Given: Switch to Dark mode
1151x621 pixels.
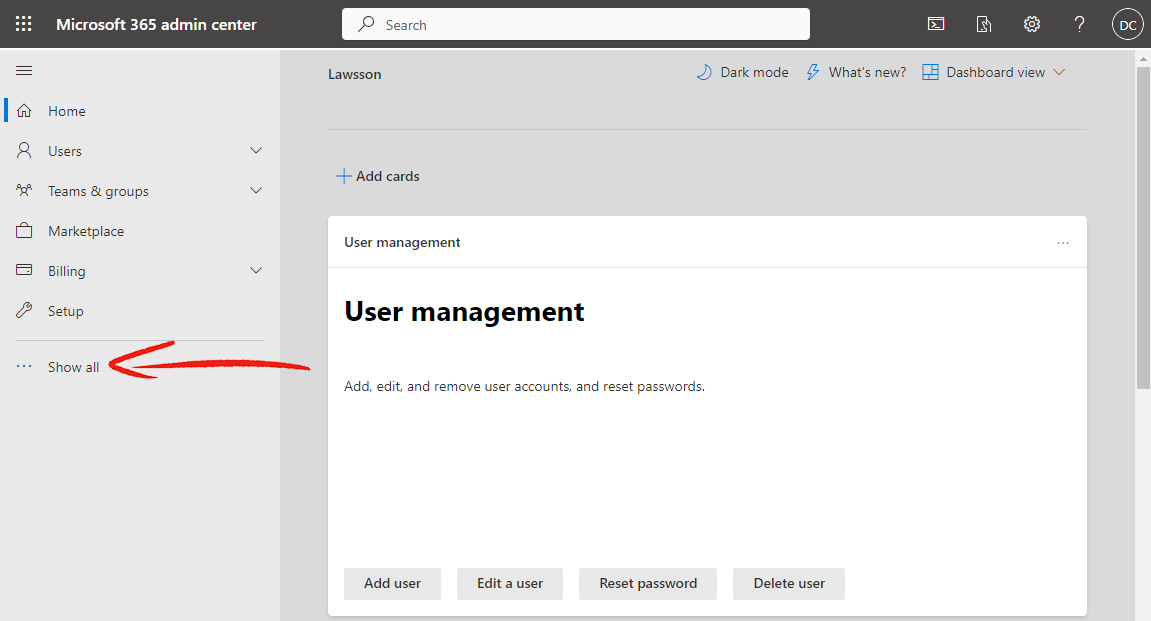Looking at the screenshot, I should [741, 72].
